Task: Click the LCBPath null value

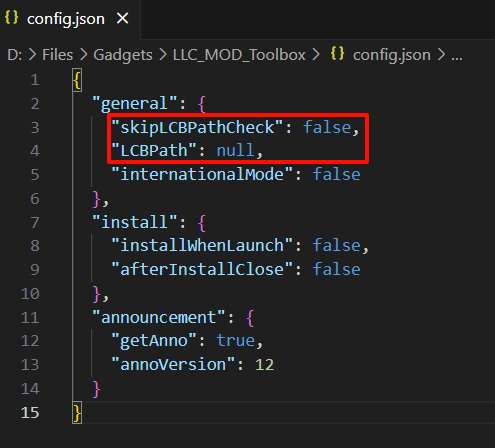Action: tap(235, 150)
